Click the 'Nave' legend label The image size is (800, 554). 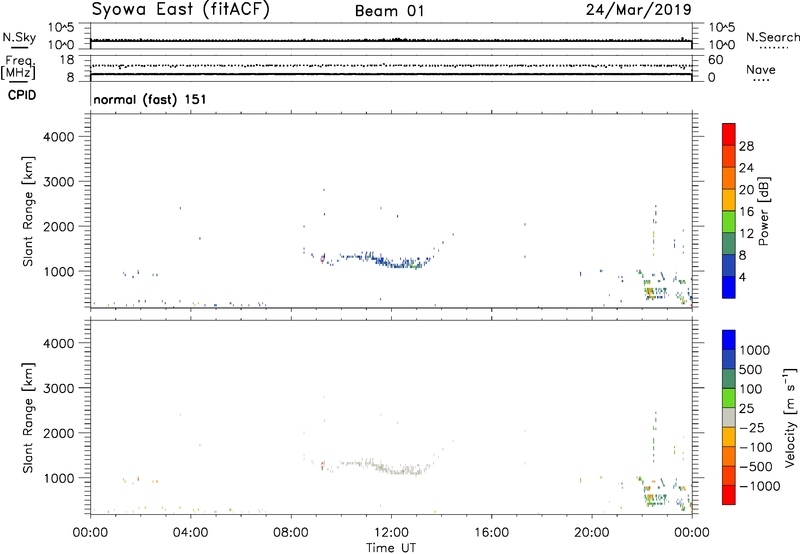point(761,69)
